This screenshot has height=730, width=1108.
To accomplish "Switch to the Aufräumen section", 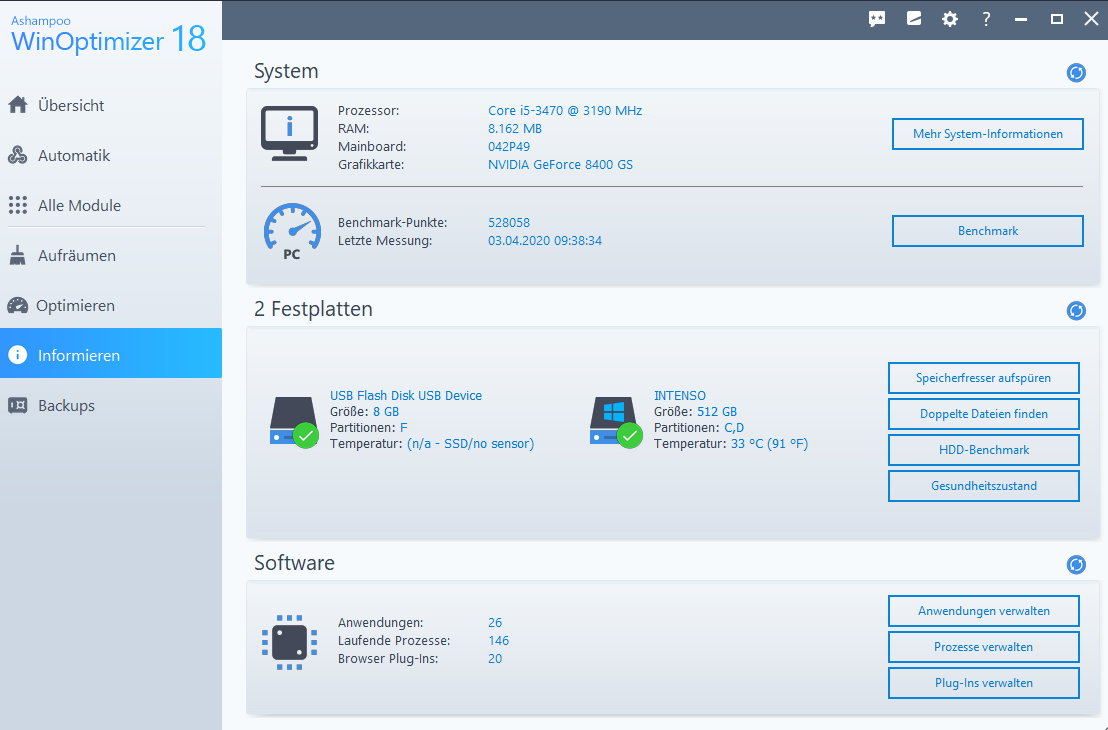I will click(76, 255).
